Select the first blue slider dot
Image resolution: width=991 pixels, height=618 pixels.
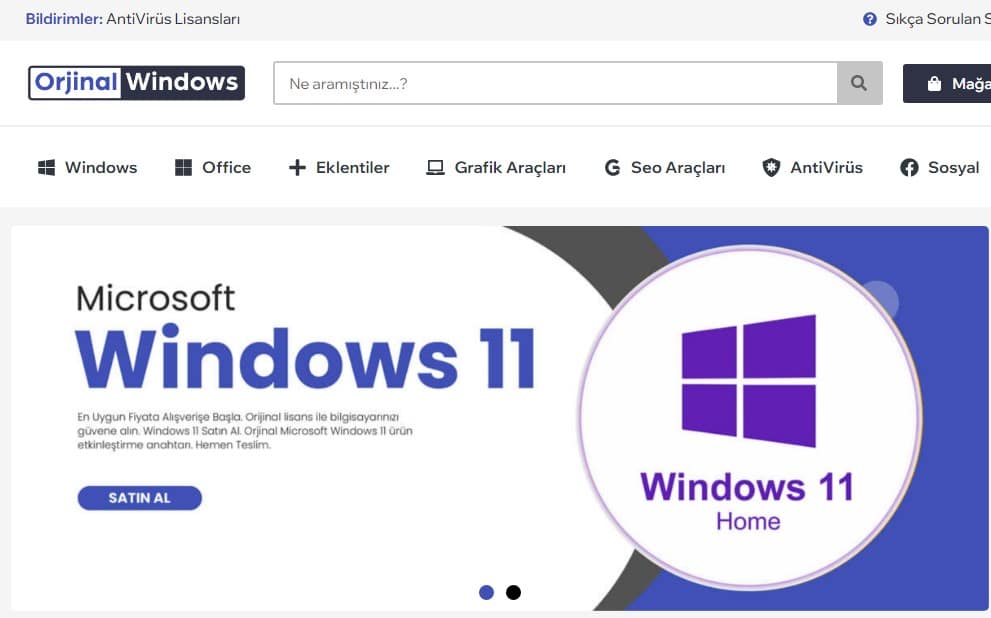(486, 592)
